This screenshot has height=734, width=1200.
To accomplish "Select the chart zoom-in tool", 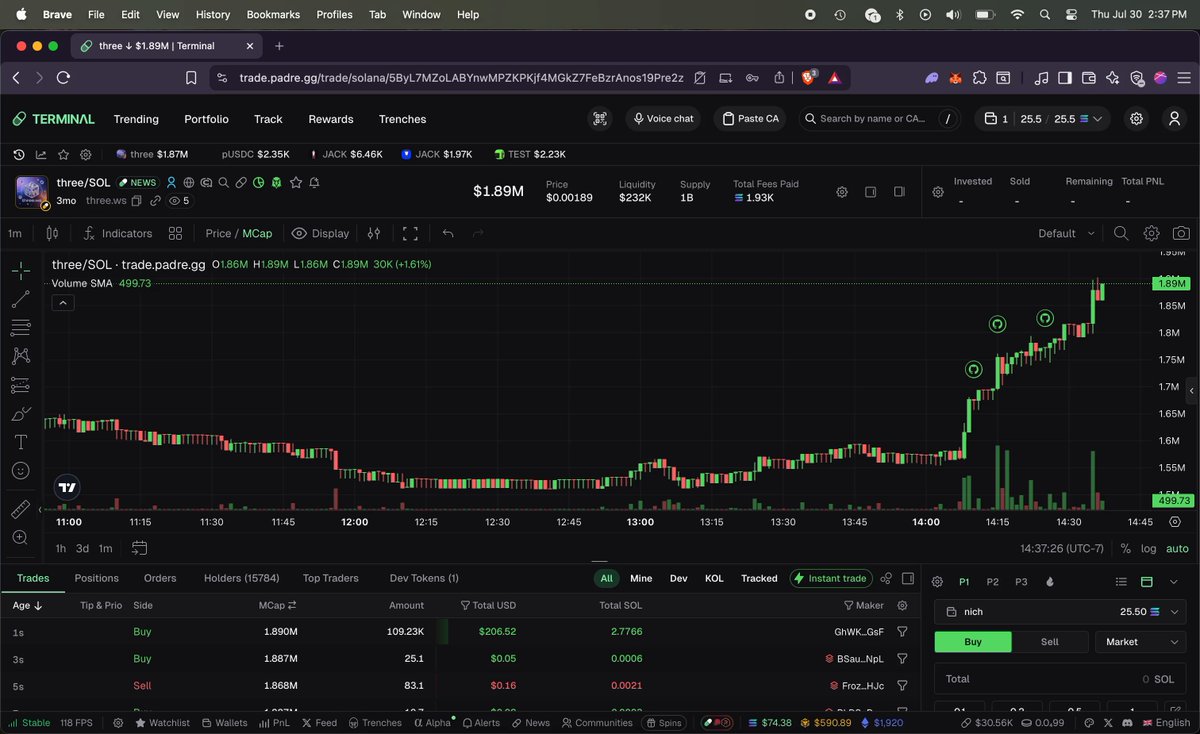I will (20, 538).
